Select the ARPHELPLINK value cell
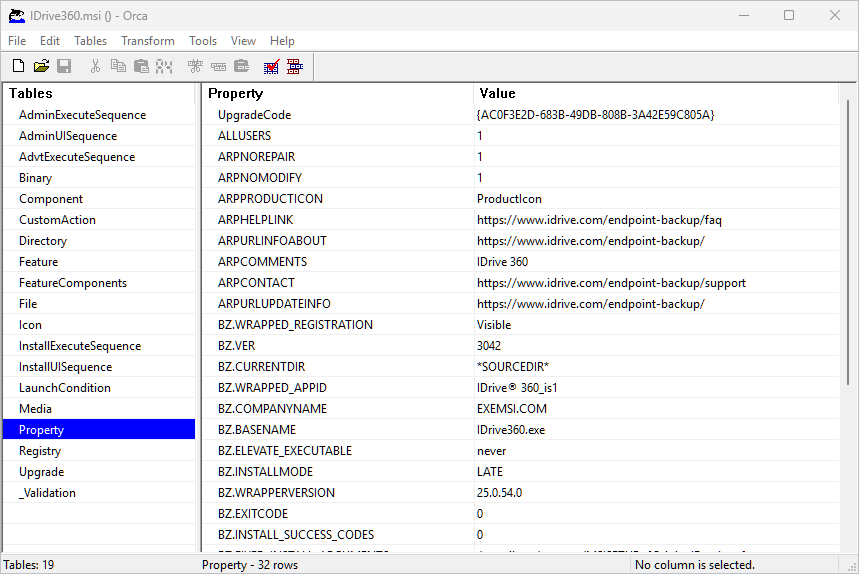859x574 pixels. [x=599, y=220]
